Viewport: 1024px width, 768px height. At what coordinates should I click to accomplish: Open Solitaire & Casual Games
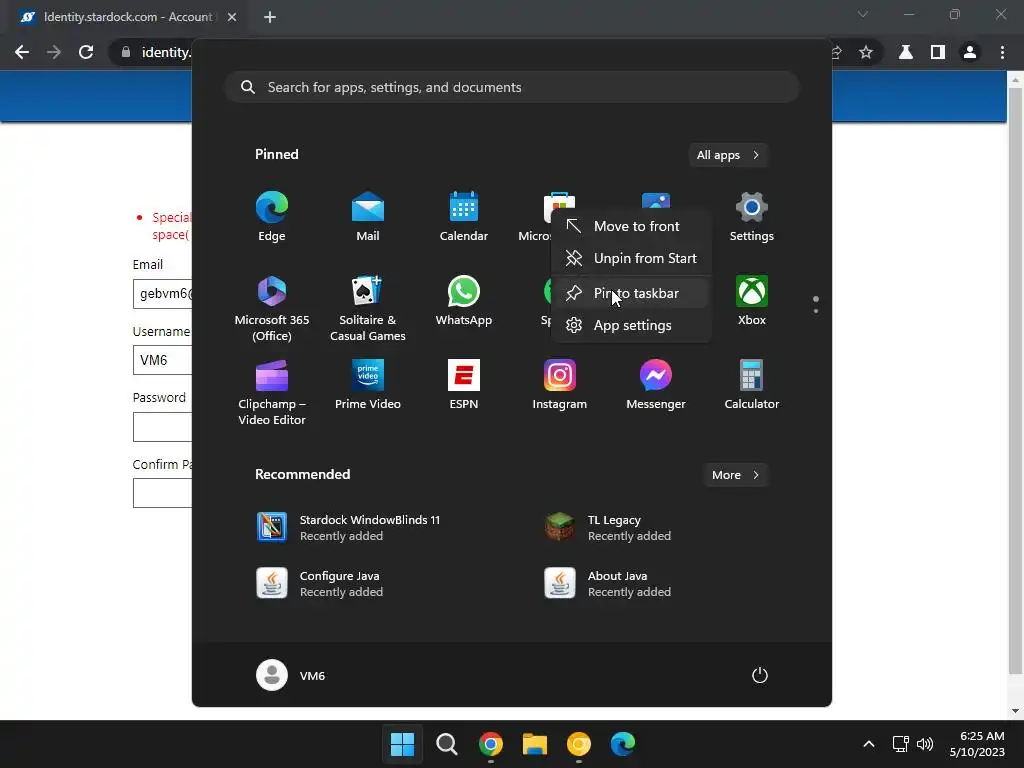[x=368, y=308]
